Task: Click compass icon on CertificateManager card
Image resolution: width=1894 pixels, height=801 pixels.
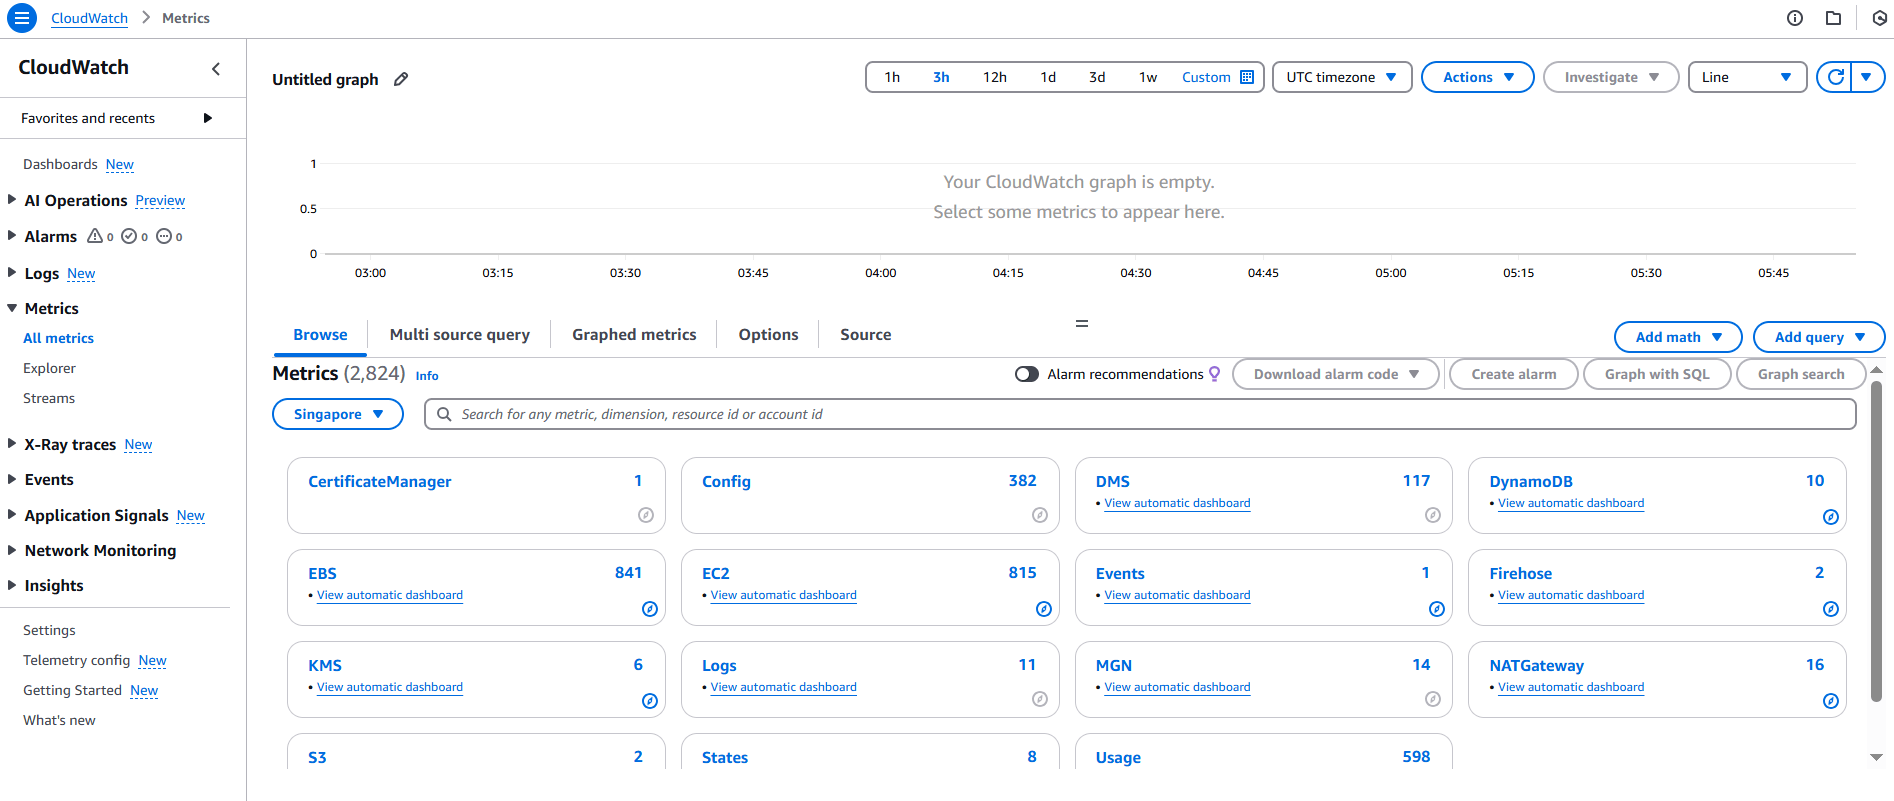Action: tap(646, 515)
